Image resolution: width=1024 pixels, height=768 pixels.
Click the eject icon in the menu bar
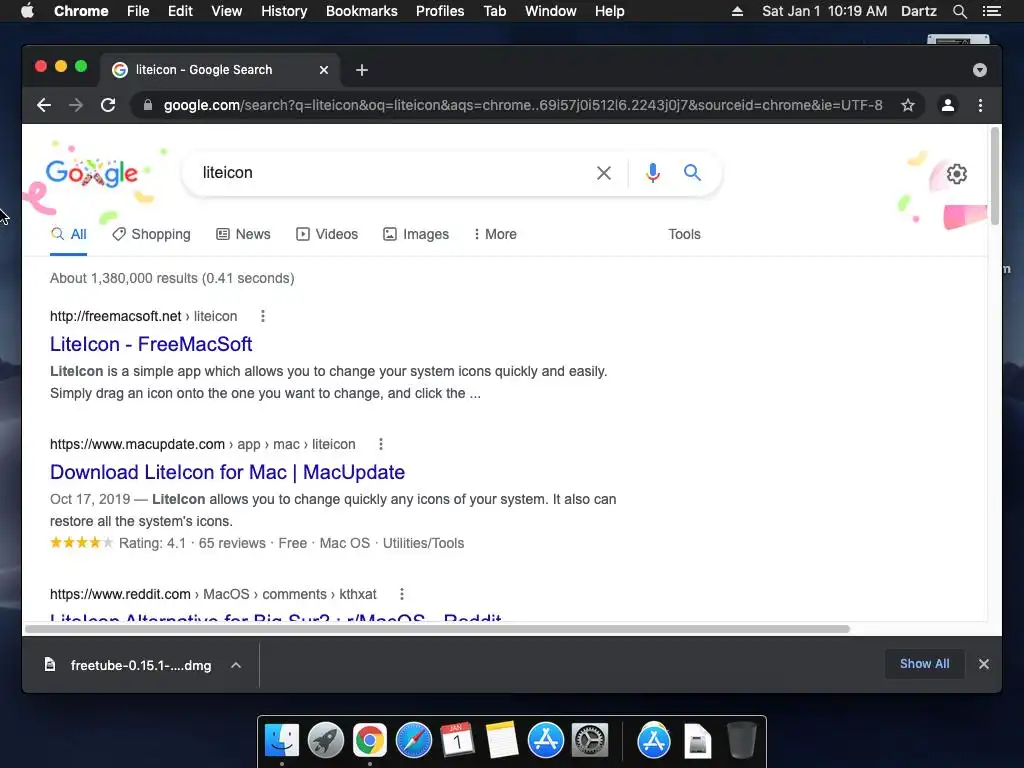737,11
